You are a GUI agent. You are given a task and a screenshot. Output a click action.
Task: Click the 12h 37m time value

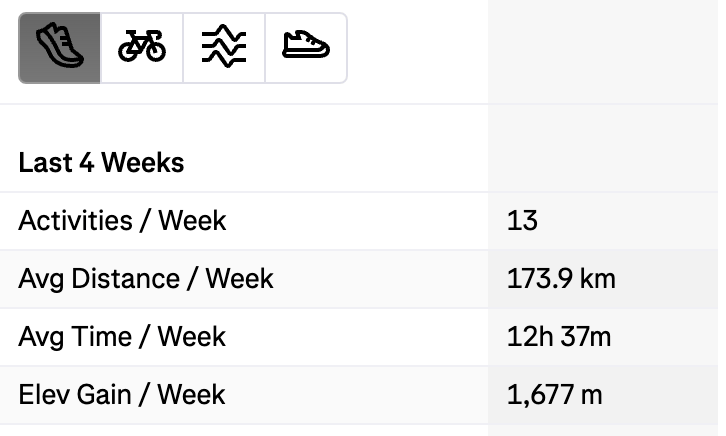[559, 336]
